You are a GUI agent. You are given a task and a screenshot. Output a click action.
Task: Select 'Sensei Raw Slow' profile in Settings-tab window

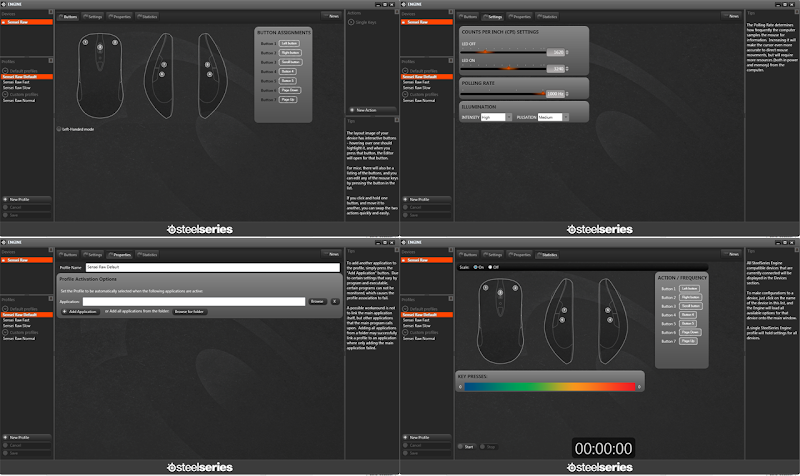417,88
